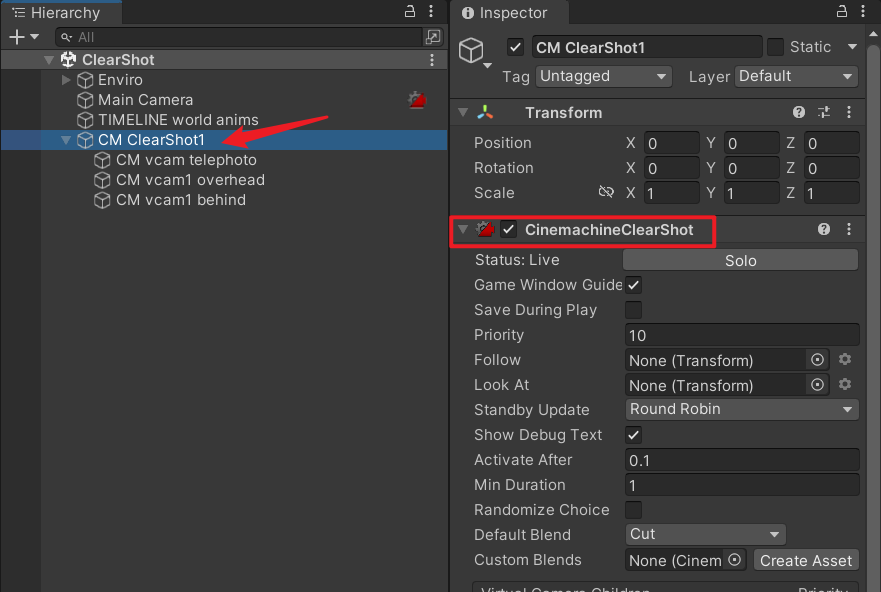Enable the Randomize Choice checkbox

click(x=633, y=510)
